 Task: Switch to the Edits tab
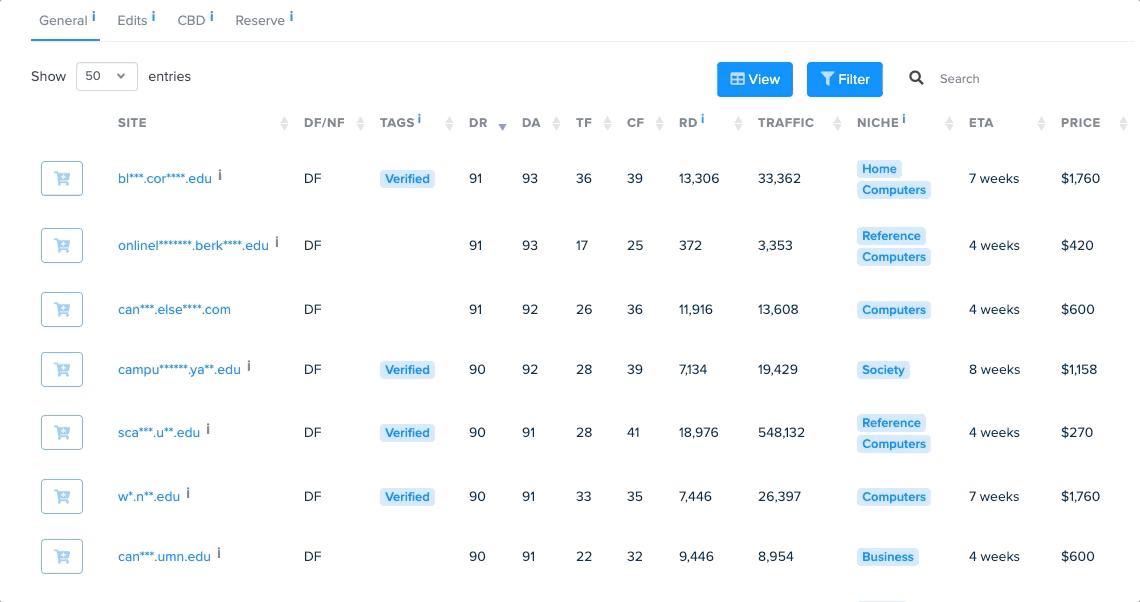[132, 20]
